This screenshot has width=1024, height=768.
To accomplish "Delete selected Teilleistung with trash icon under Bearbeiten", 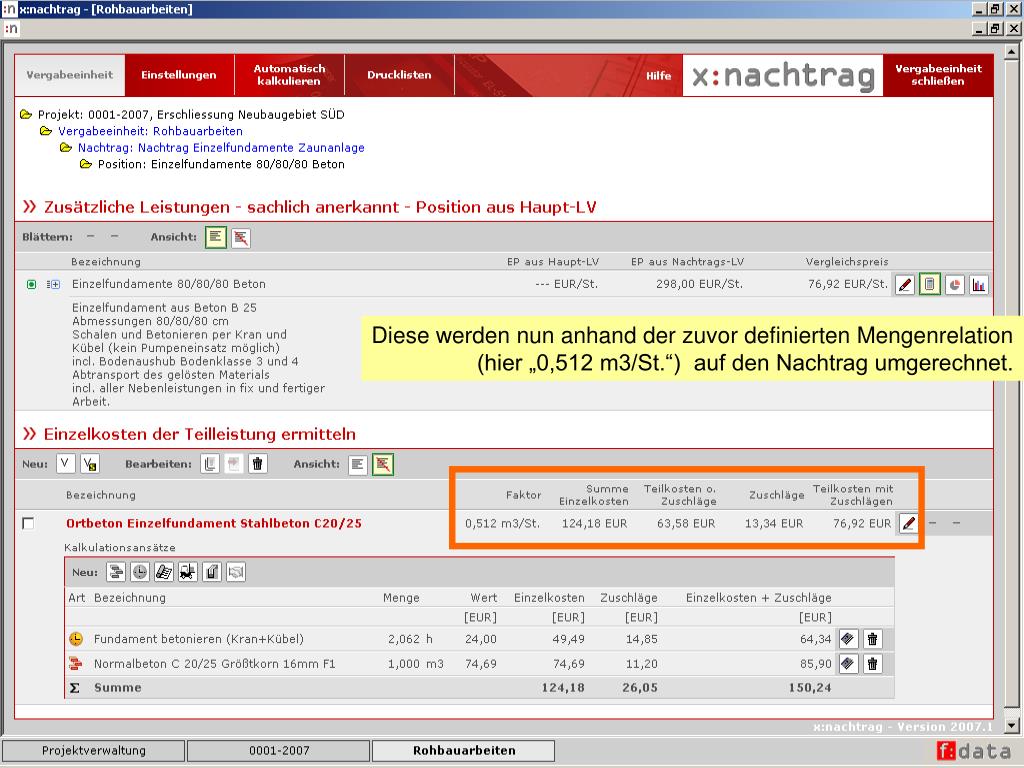I will (x=258, y=464).
